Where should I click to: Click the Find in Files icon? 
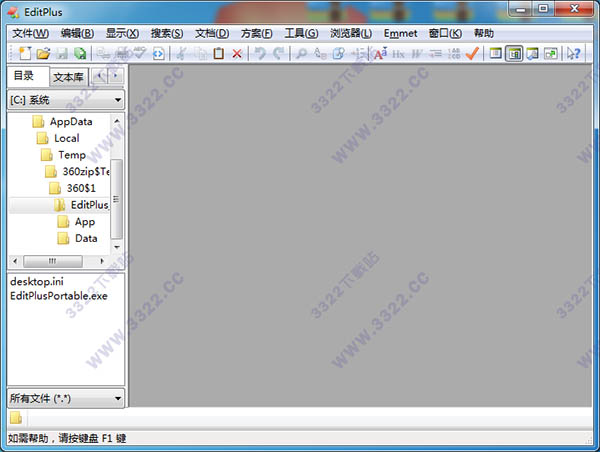(339, 53)
